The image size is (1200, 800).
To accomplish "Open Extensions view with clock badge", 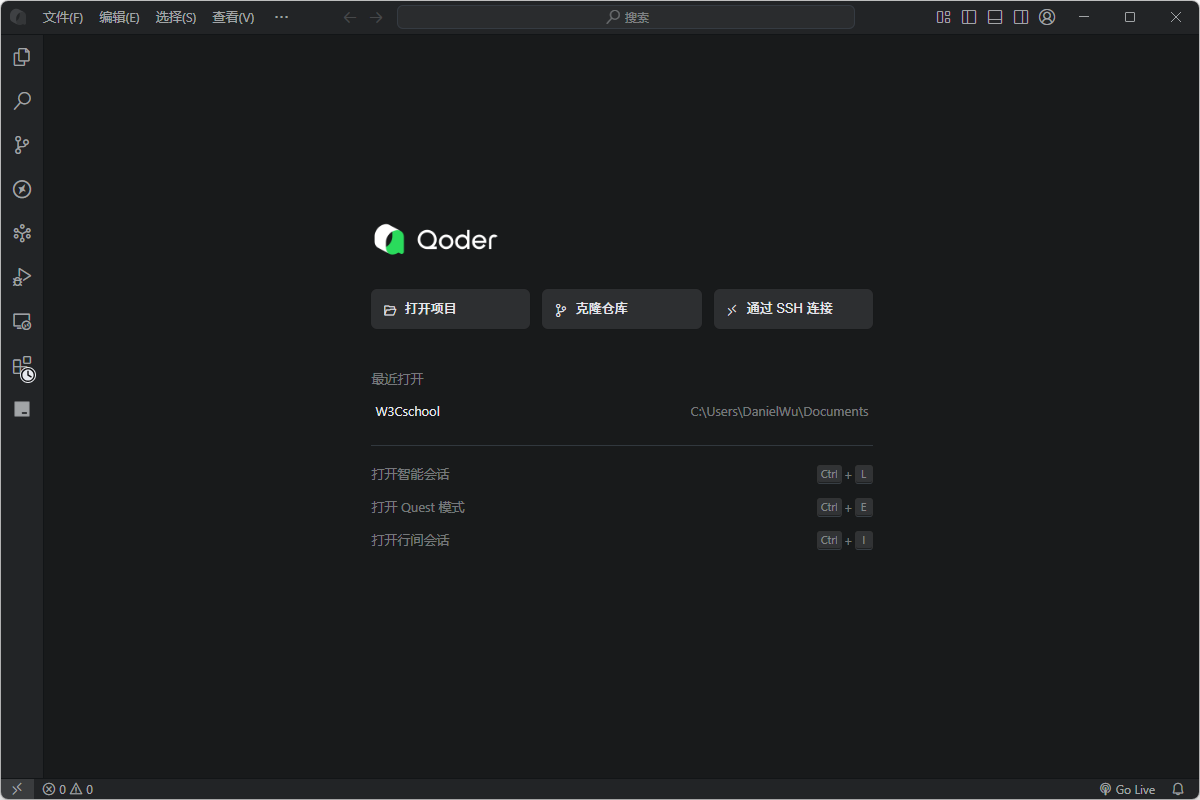I will pyautogui.click(x=23, y=368).
